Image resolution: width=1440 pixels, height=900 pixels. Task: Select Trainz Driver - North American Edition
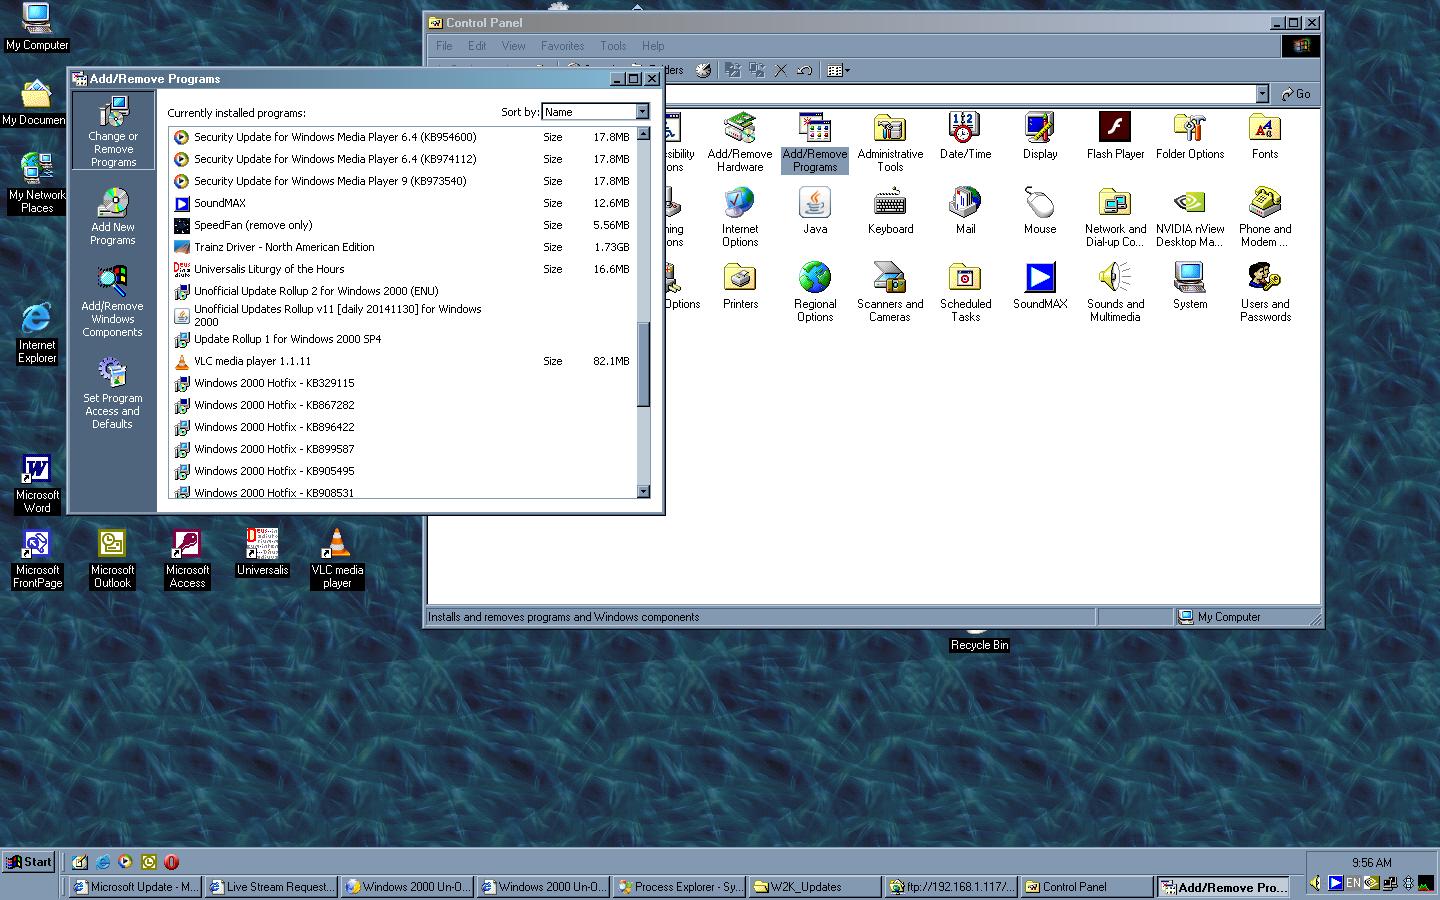tap(404, 247)
